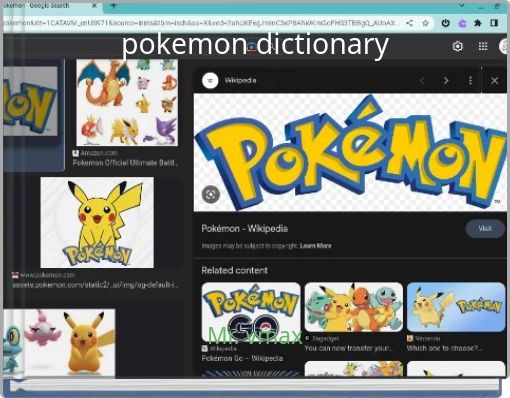
Task: Click 'Which one to choose?' caption
Action: (x=444, y=348)
